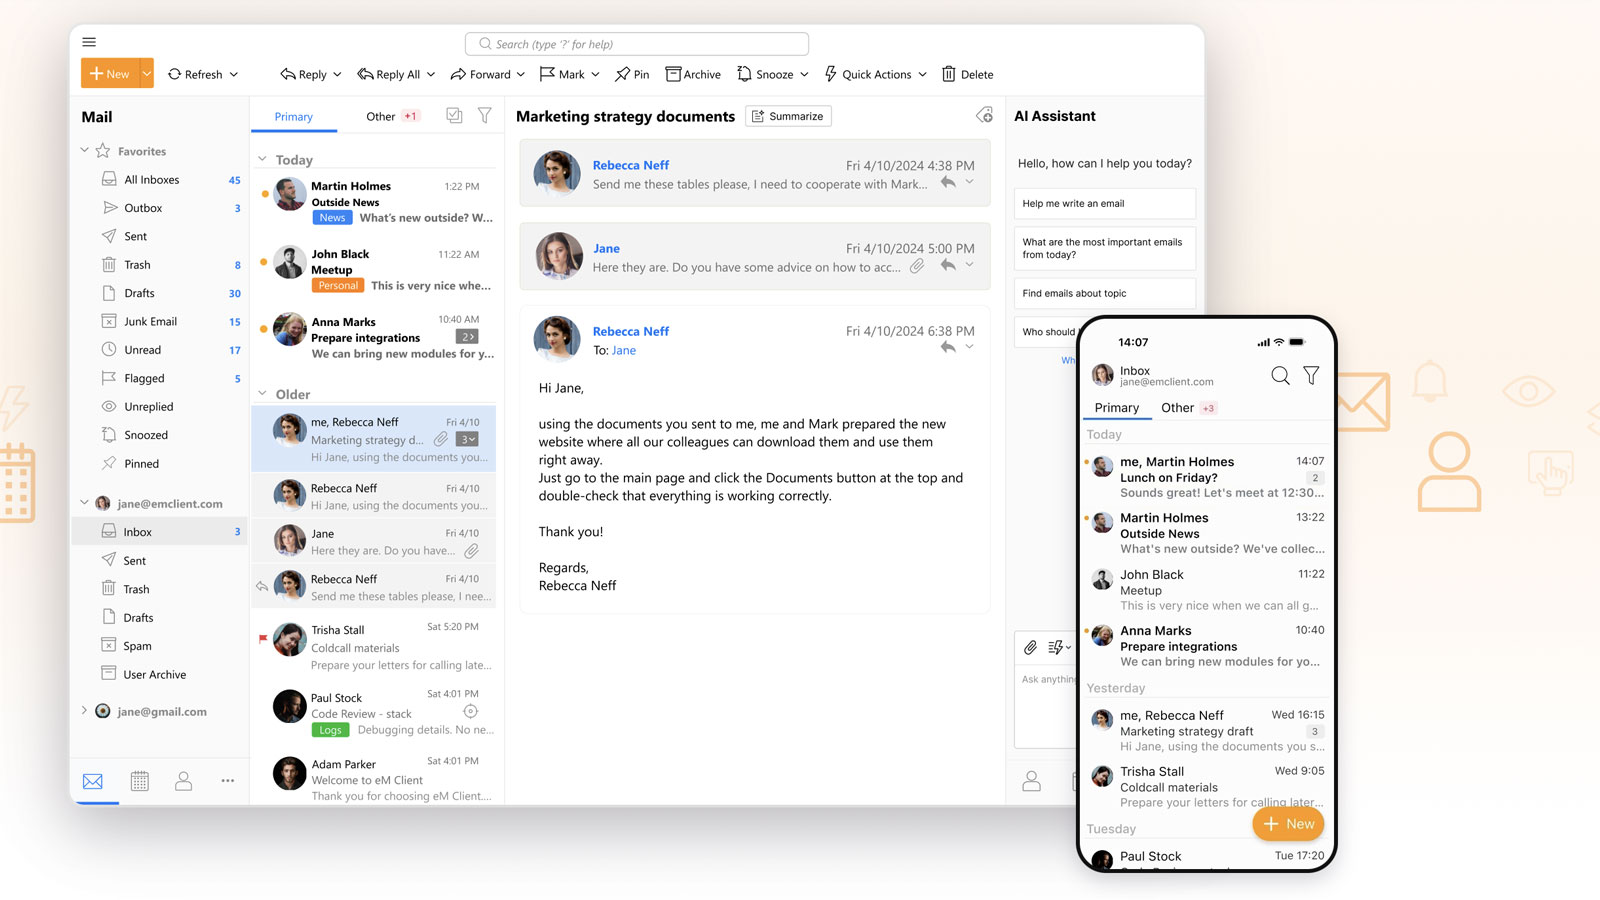Click attachment icon in Jane's conversation message
The height and width of the screenshot is (900, 1600).
coord(917,266)
